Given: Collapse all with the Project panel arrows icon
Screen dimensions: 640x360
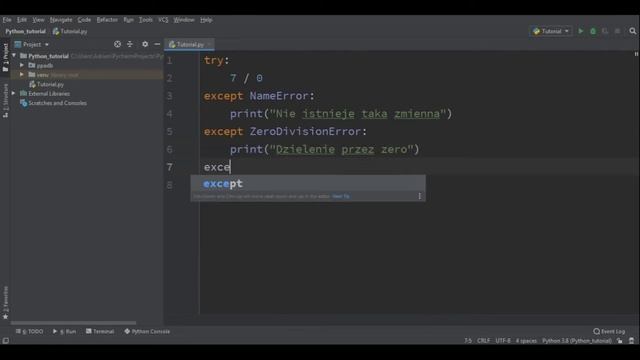Looking at the screenshot, I should [x=130, y=44].
